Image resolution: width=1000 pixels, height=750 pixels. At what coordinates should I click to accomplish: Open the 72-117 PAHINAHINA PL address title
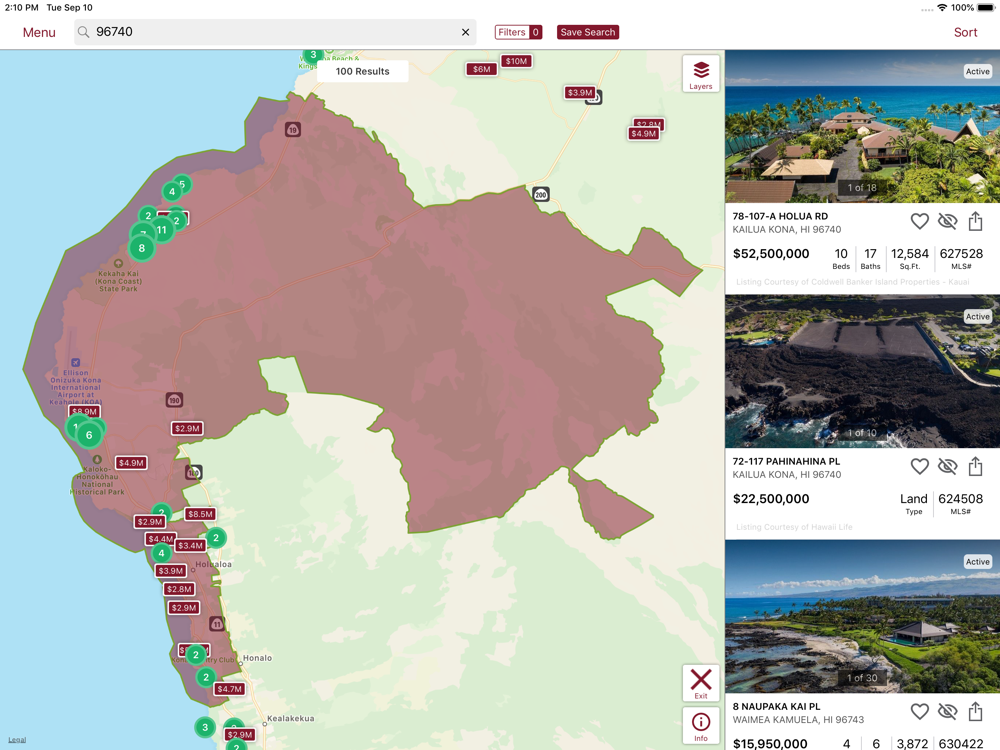click(x=786, y=461)
